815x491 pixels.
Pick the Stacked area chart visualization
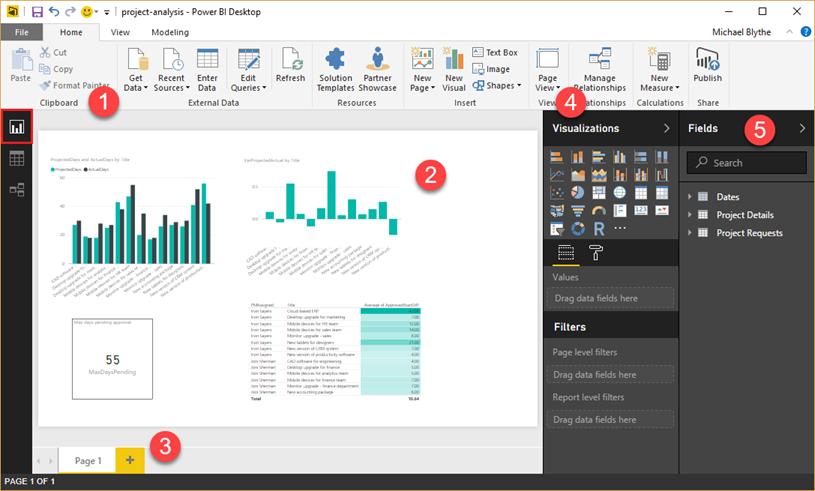pyautogui.click(x=599, y=175)
